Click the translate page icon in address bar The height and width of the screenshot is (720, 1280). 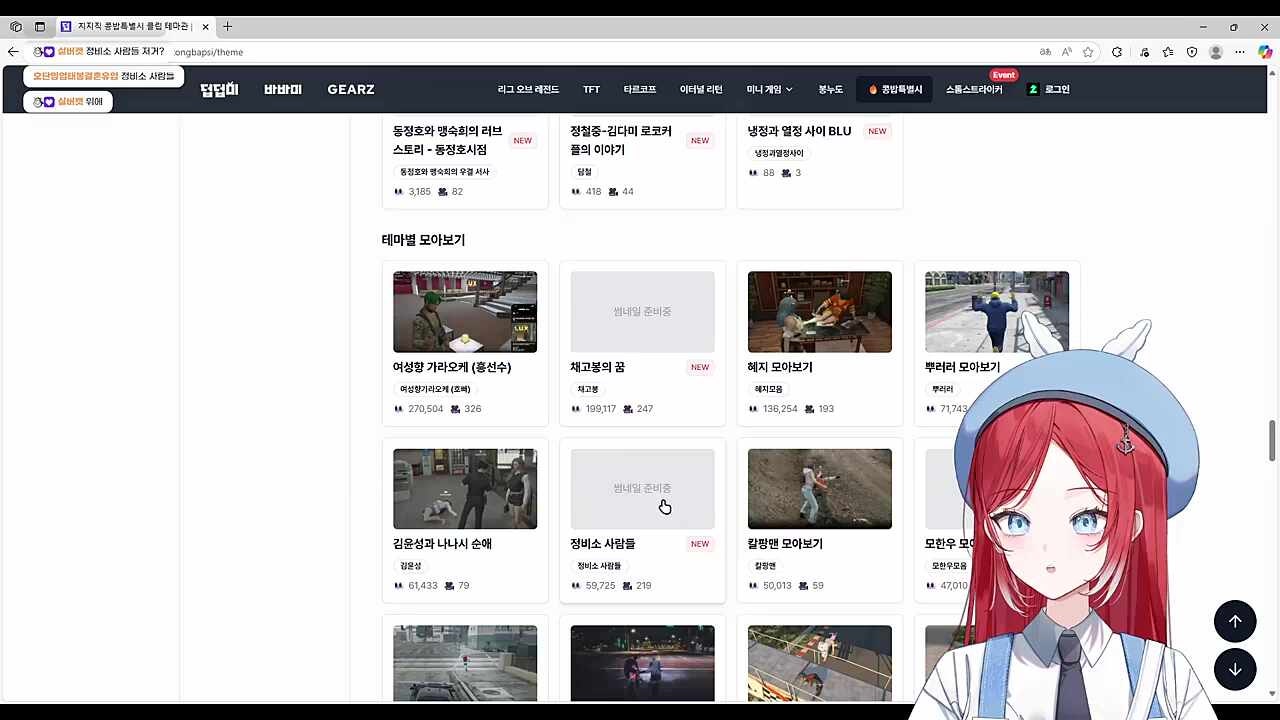(x=1045, y=52)
